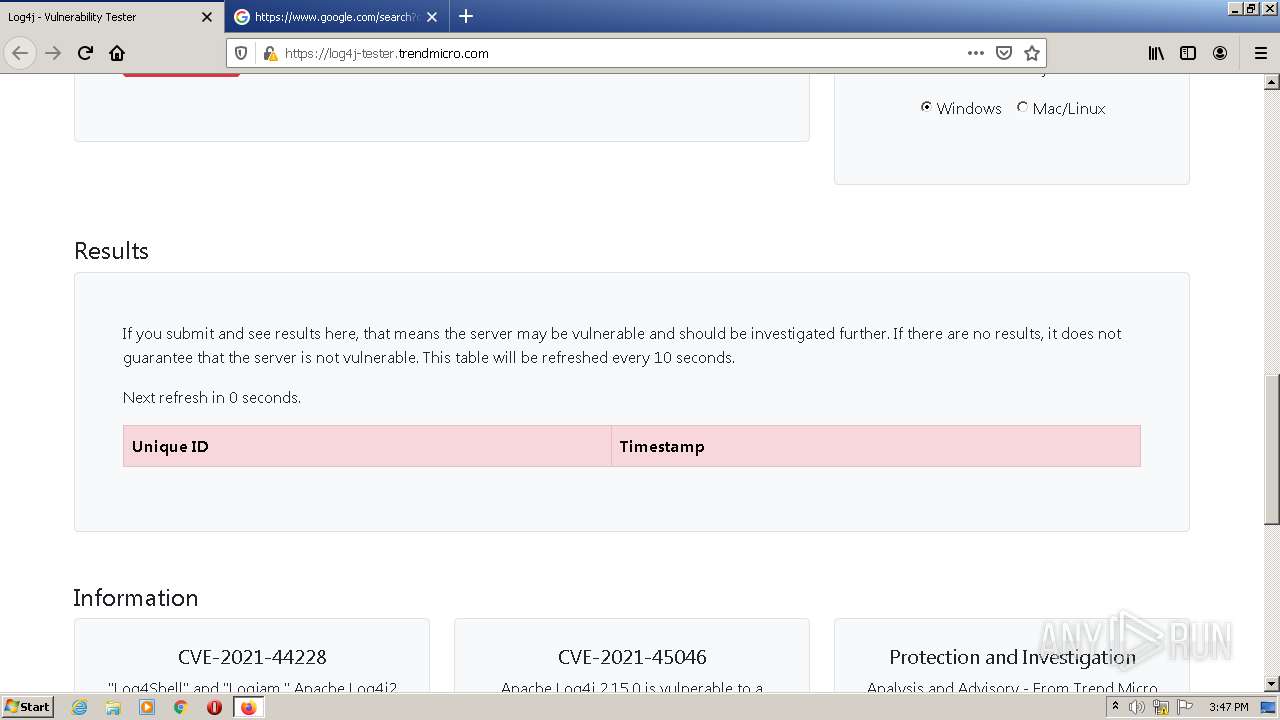The height and width of the screenshot is (720, 1280).
Task: Open the Action Center flag icon
Action: (1185, 707)
